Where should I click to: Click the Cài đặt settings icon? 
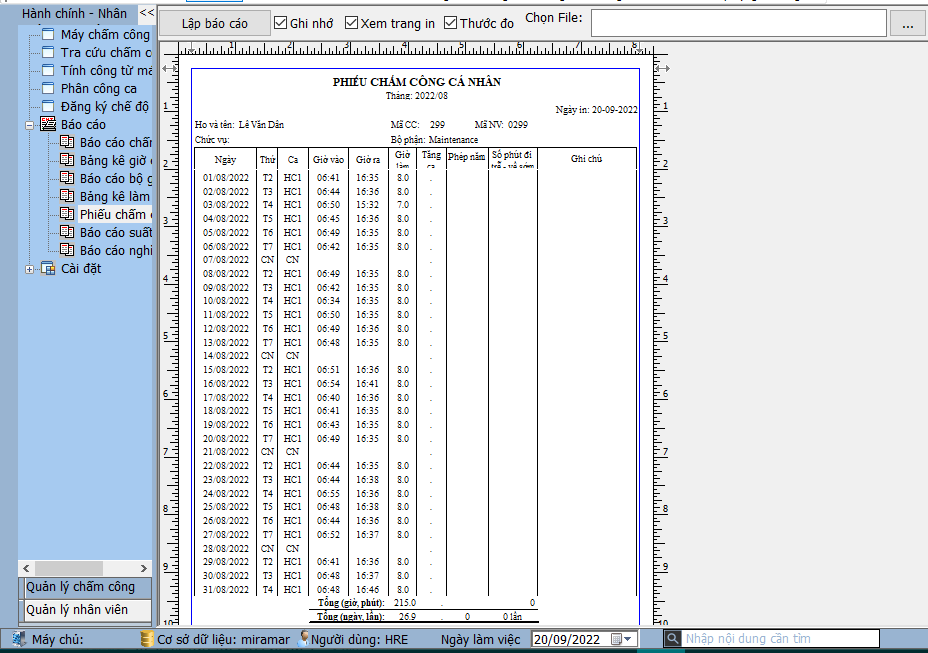[x=48, y=268]
